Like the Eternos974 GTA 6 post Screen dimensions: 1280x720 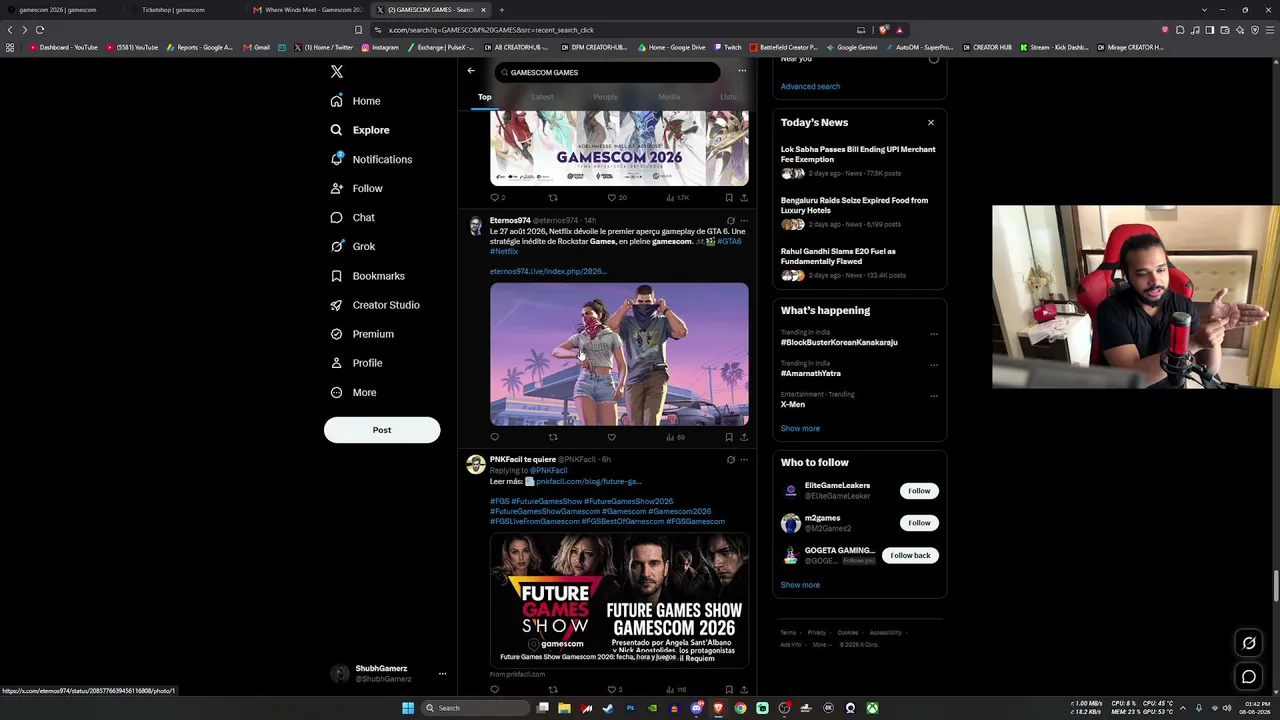[x=612, y=437]
